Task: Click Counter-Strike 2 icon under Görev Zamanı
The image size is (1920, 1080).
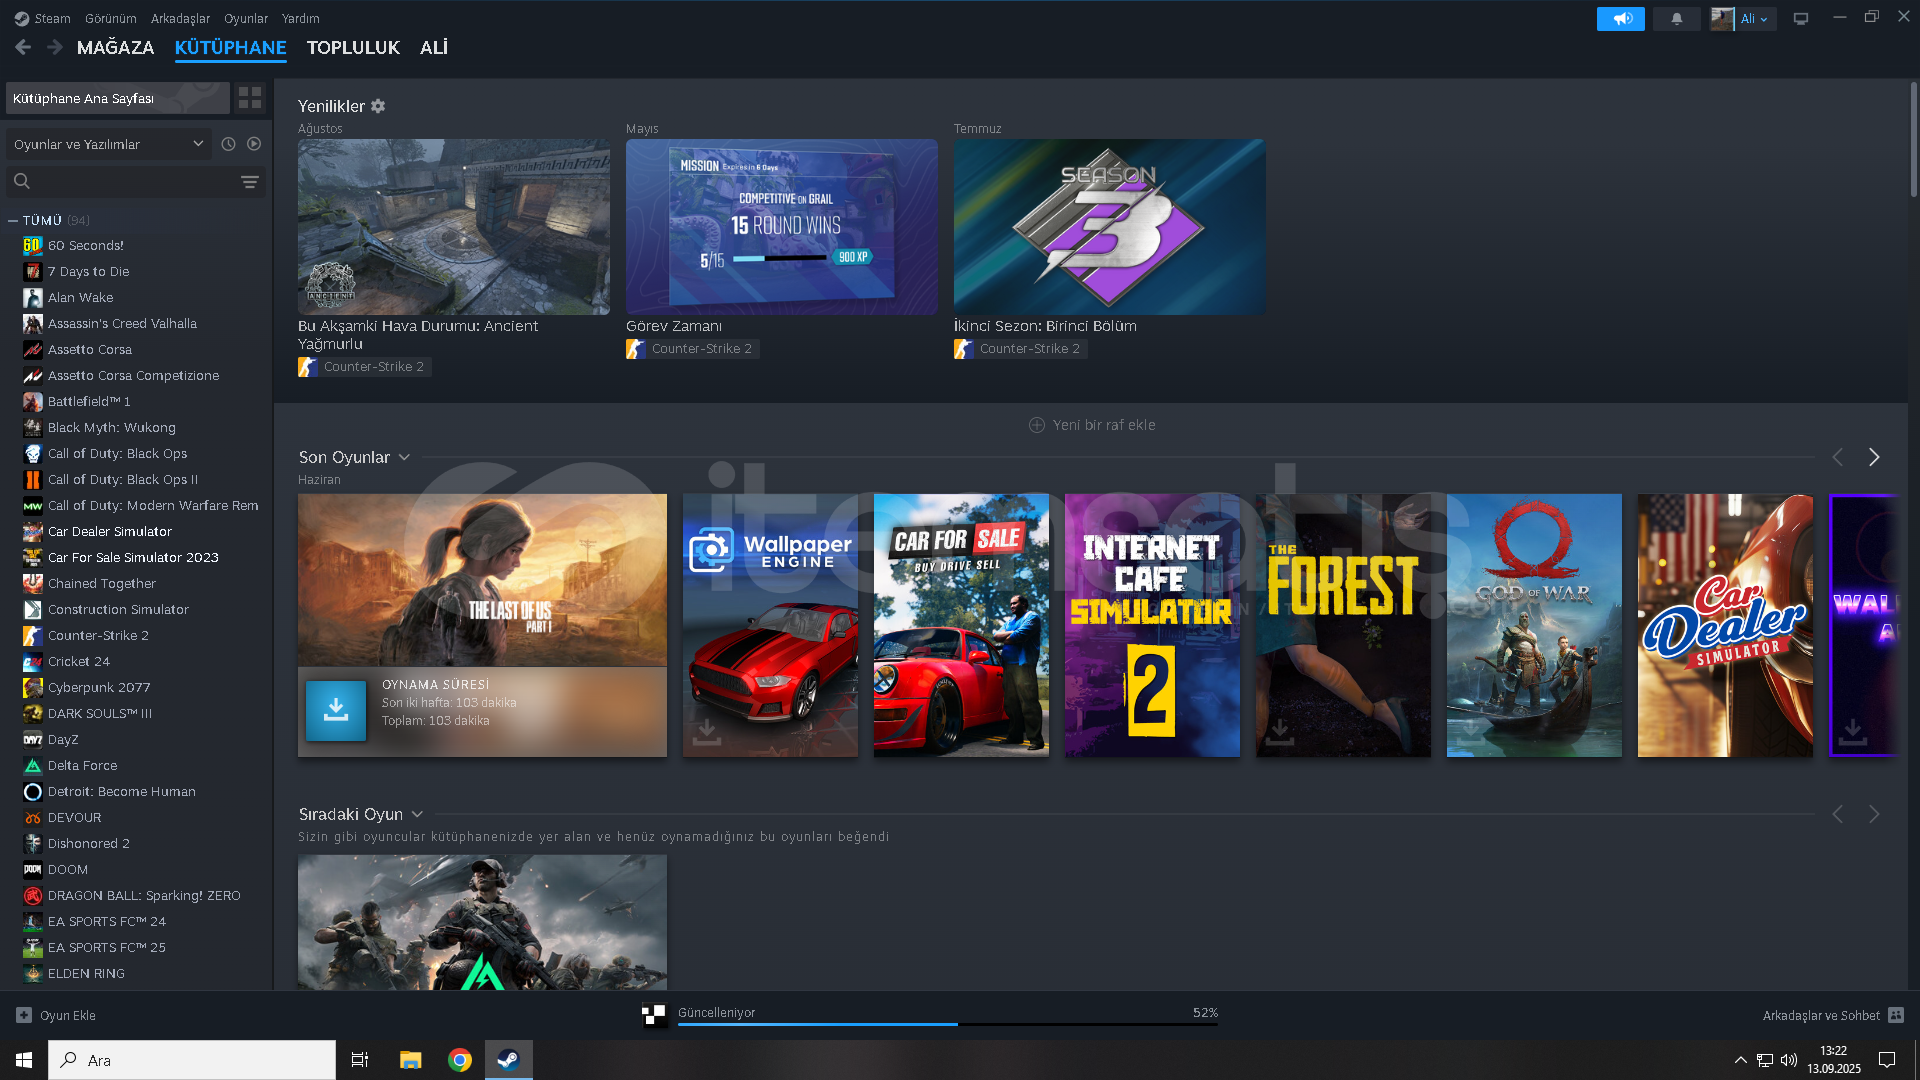Action: coord(635,349)
